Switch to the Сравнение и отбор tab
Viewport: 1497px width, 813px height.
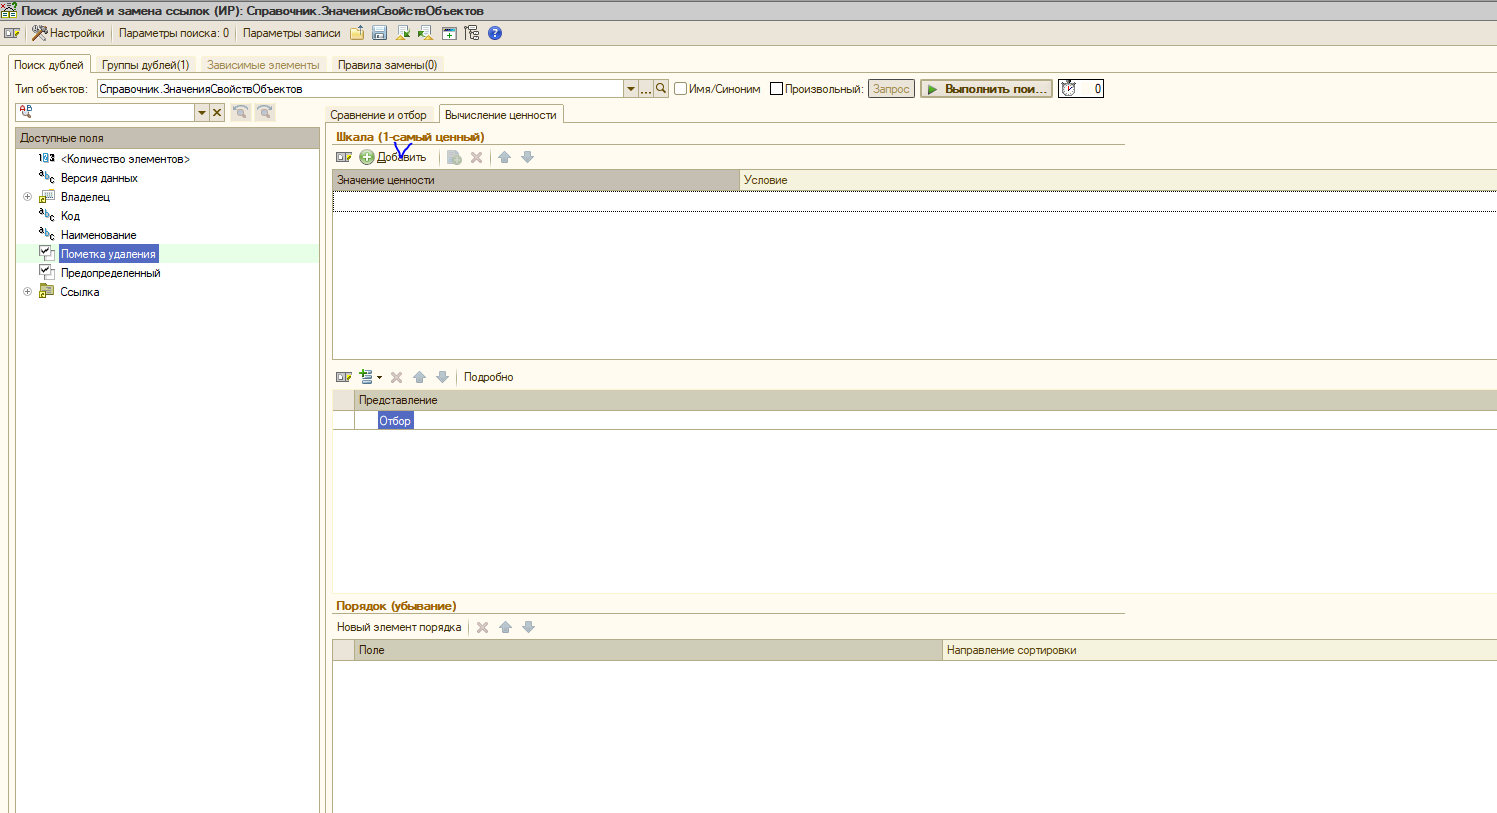(x=378, y=115)
